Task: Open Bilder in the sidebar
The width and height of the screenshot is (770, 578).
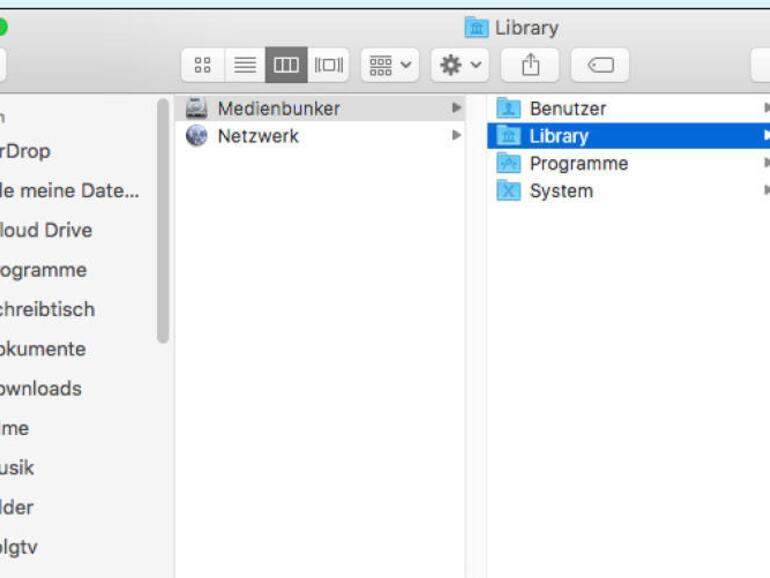Action: [x=17, y=507]
